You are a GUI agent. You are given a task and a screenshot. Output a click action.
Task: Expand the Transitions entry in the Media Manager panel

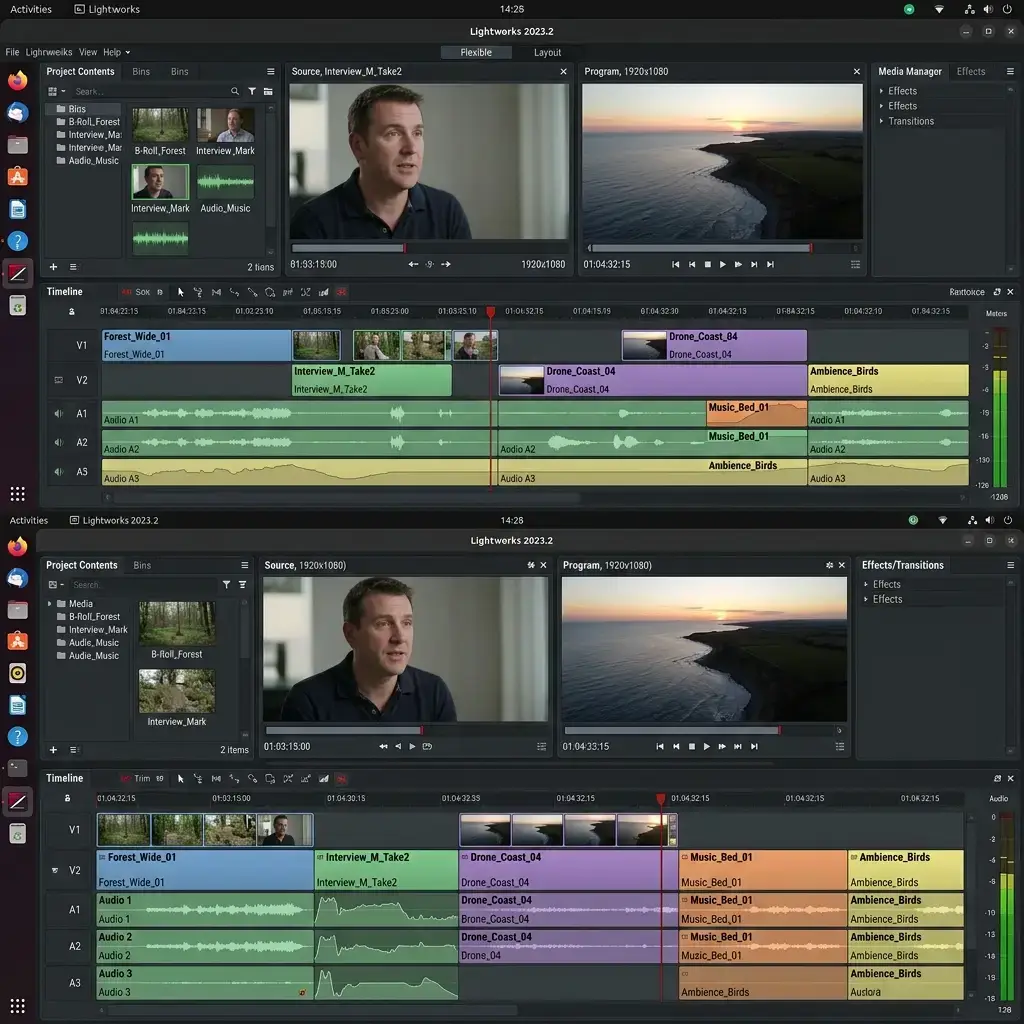881,121
